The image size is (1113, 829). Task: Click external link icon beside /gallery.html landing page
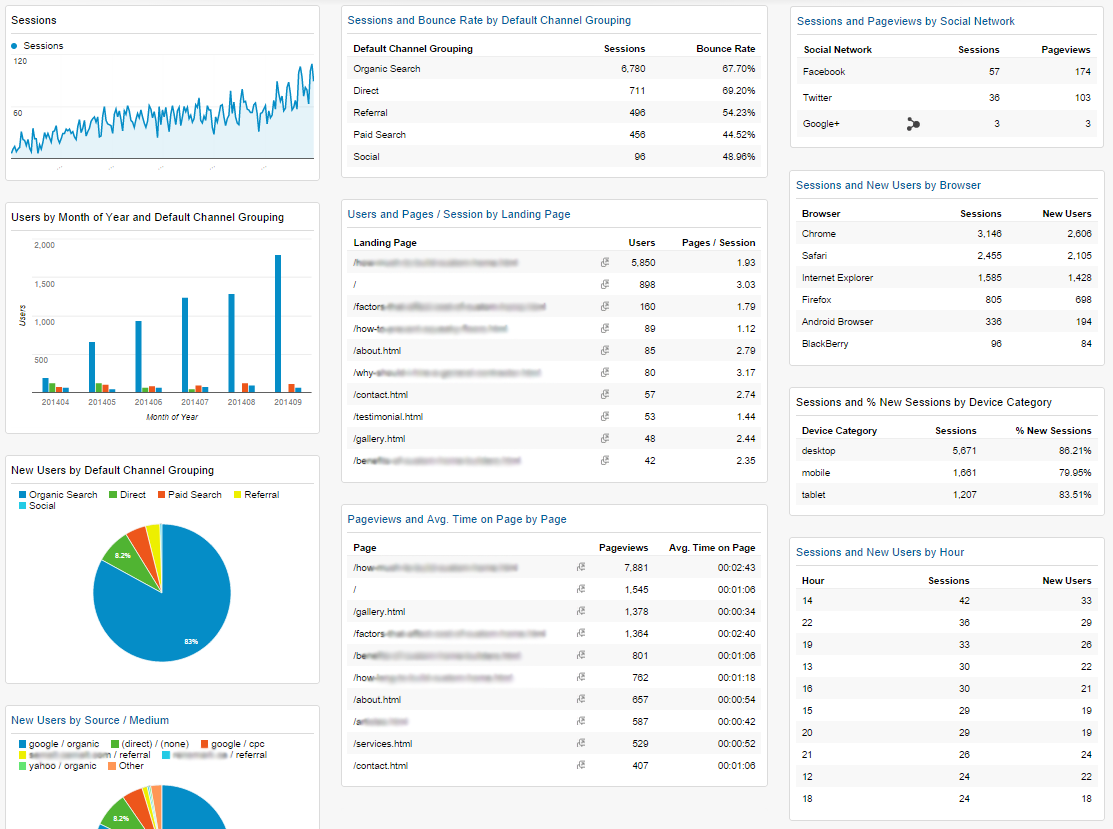click(605, 439)
